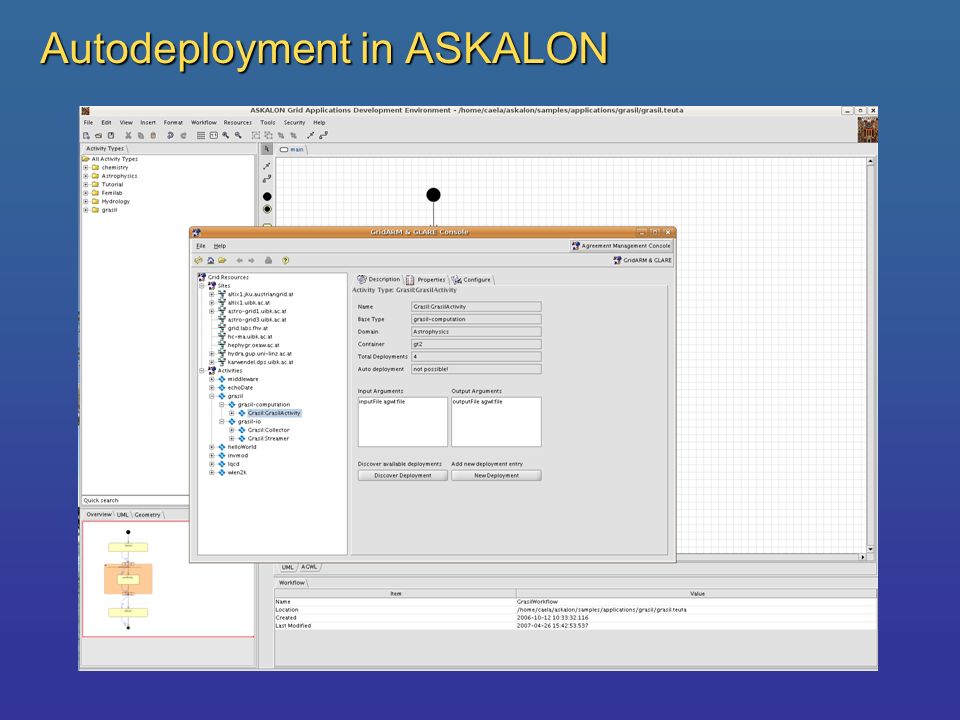Open the main diagram tab
960x720 pixels.
click(x=292, y=149)
